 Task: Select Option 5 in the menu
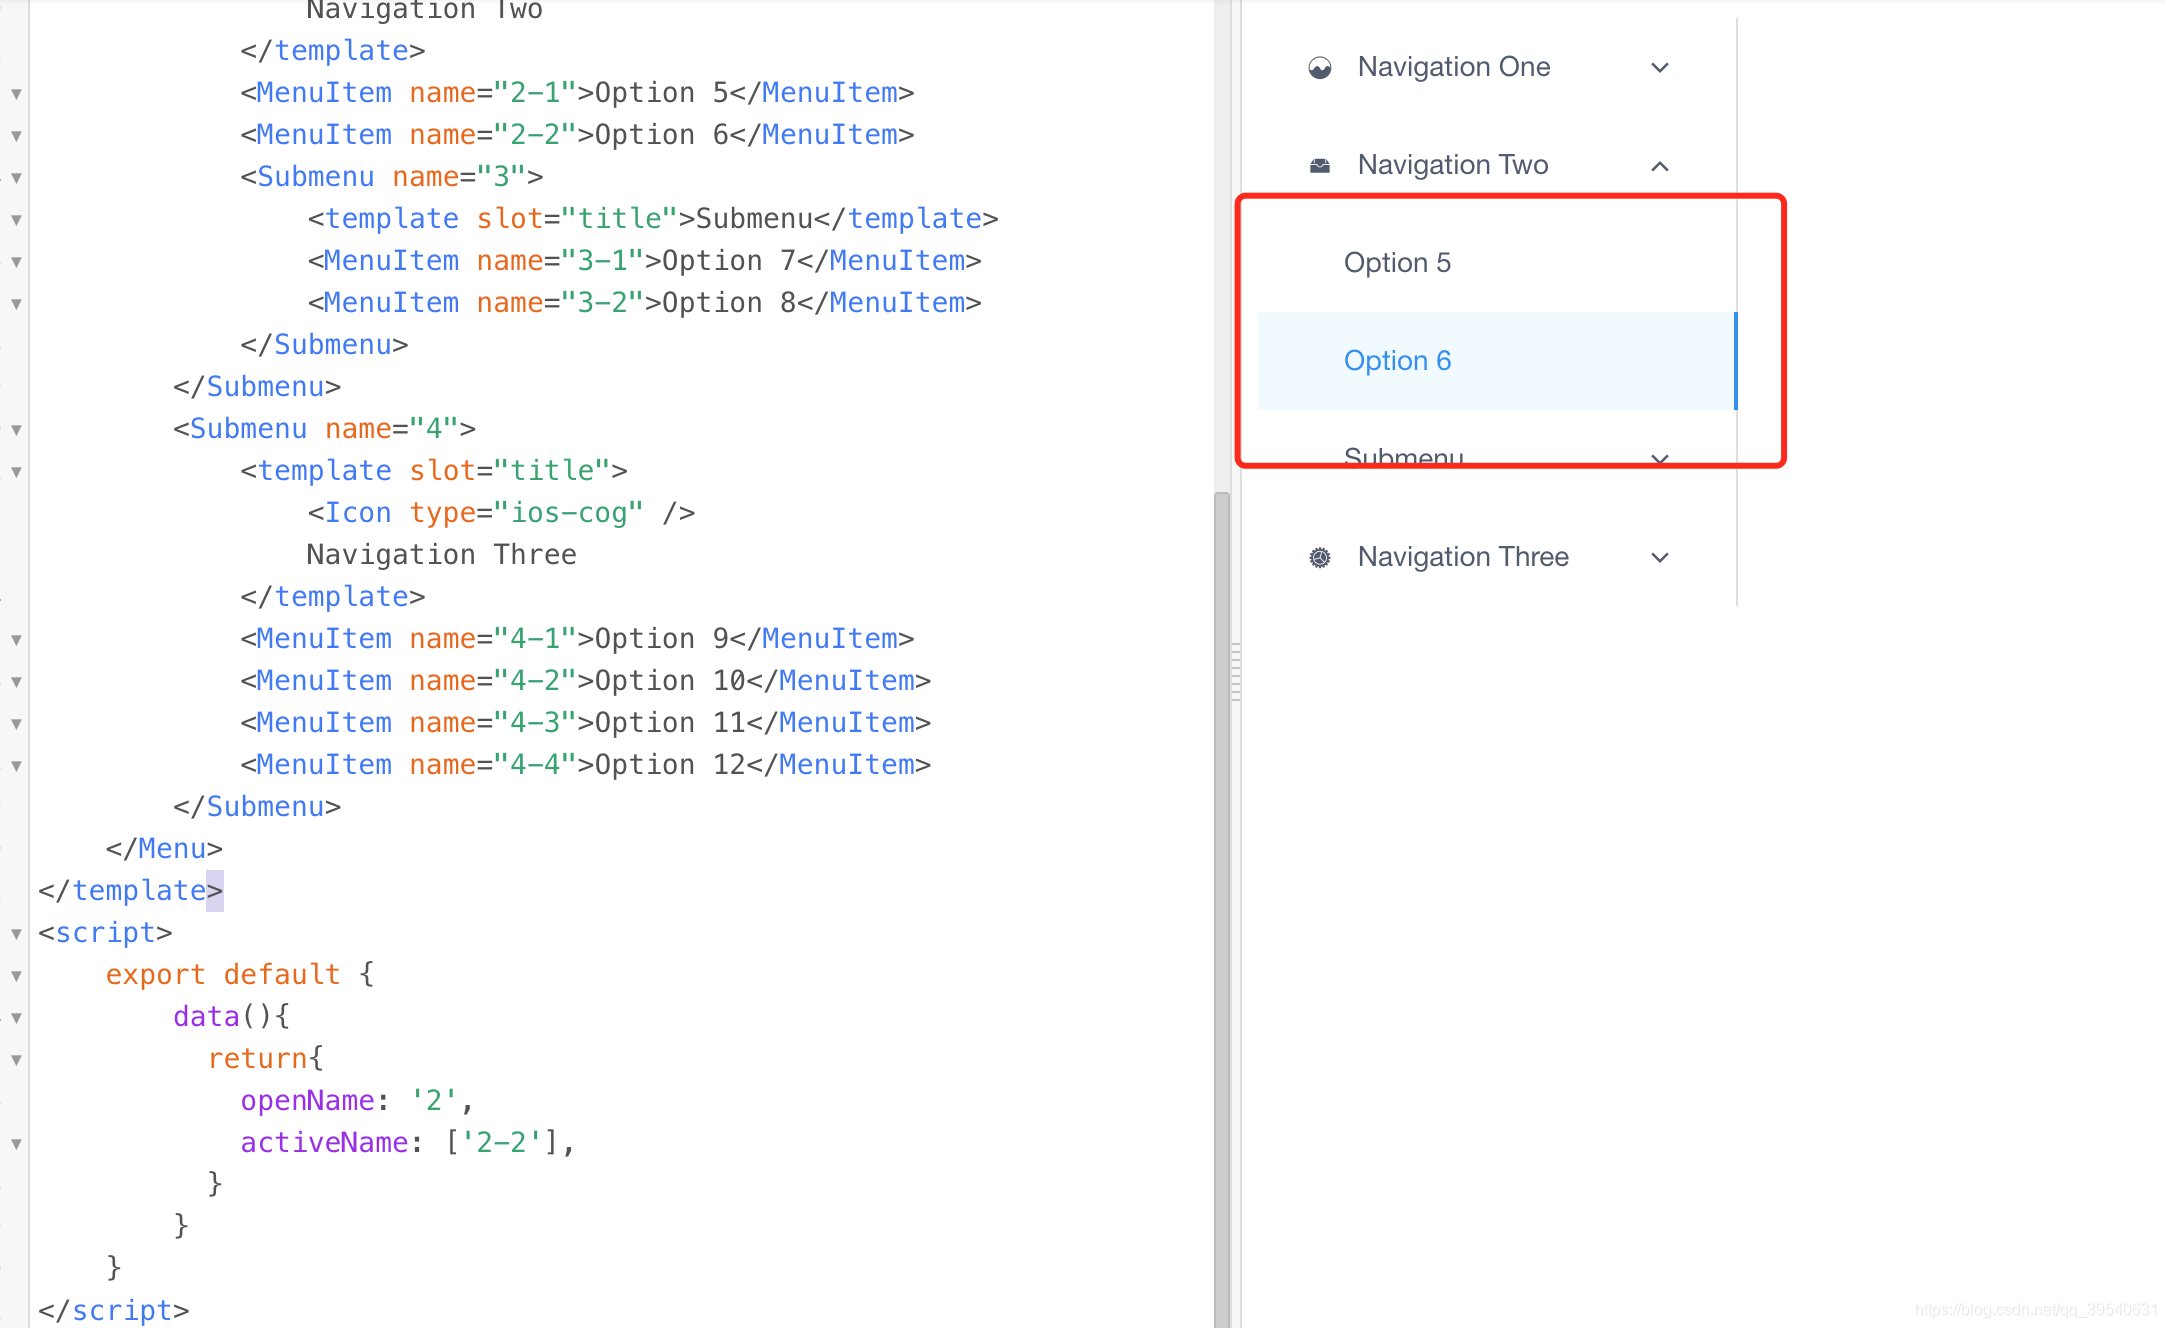click(x=1397, y=263)
